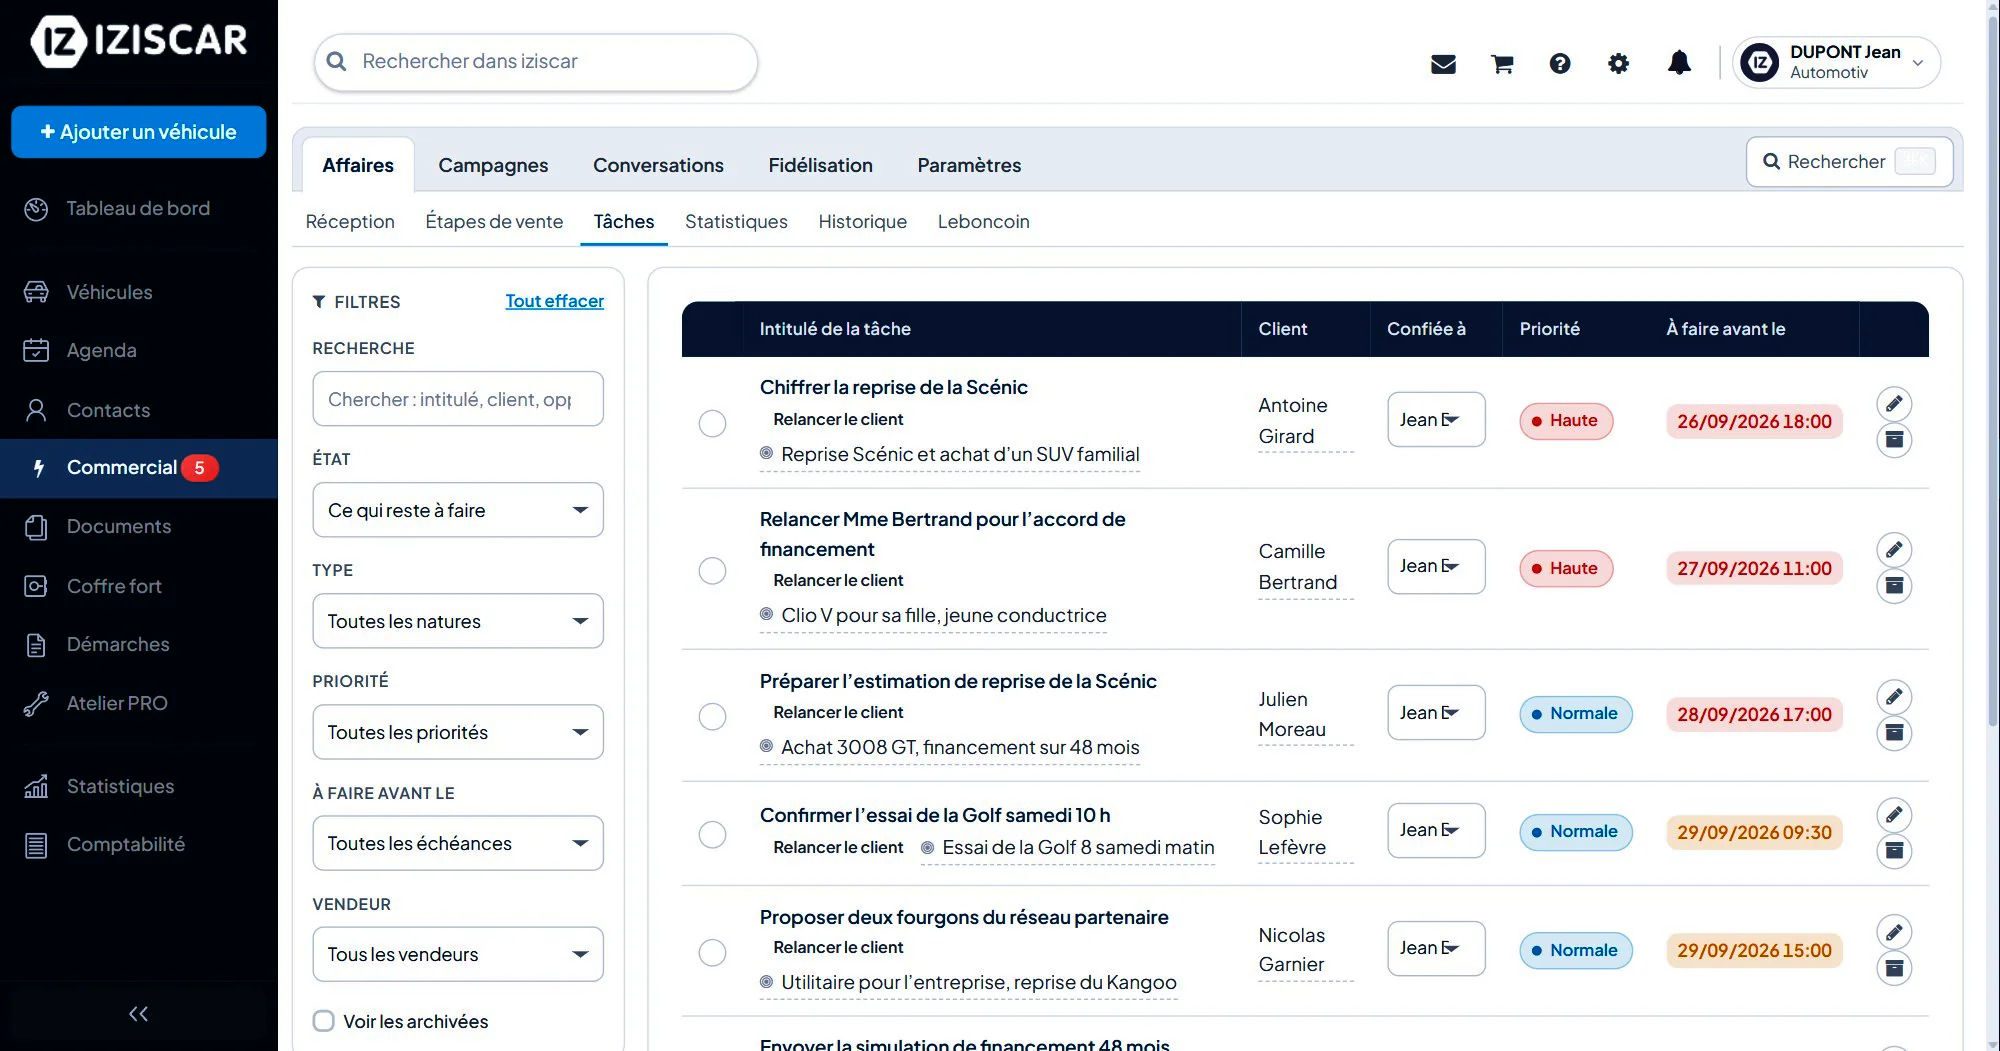This screenshot has height=1051, width=2000.
Task: Mark 'Chiffrer la reprise de la Scénic' as done
Action: coord(712,423)
